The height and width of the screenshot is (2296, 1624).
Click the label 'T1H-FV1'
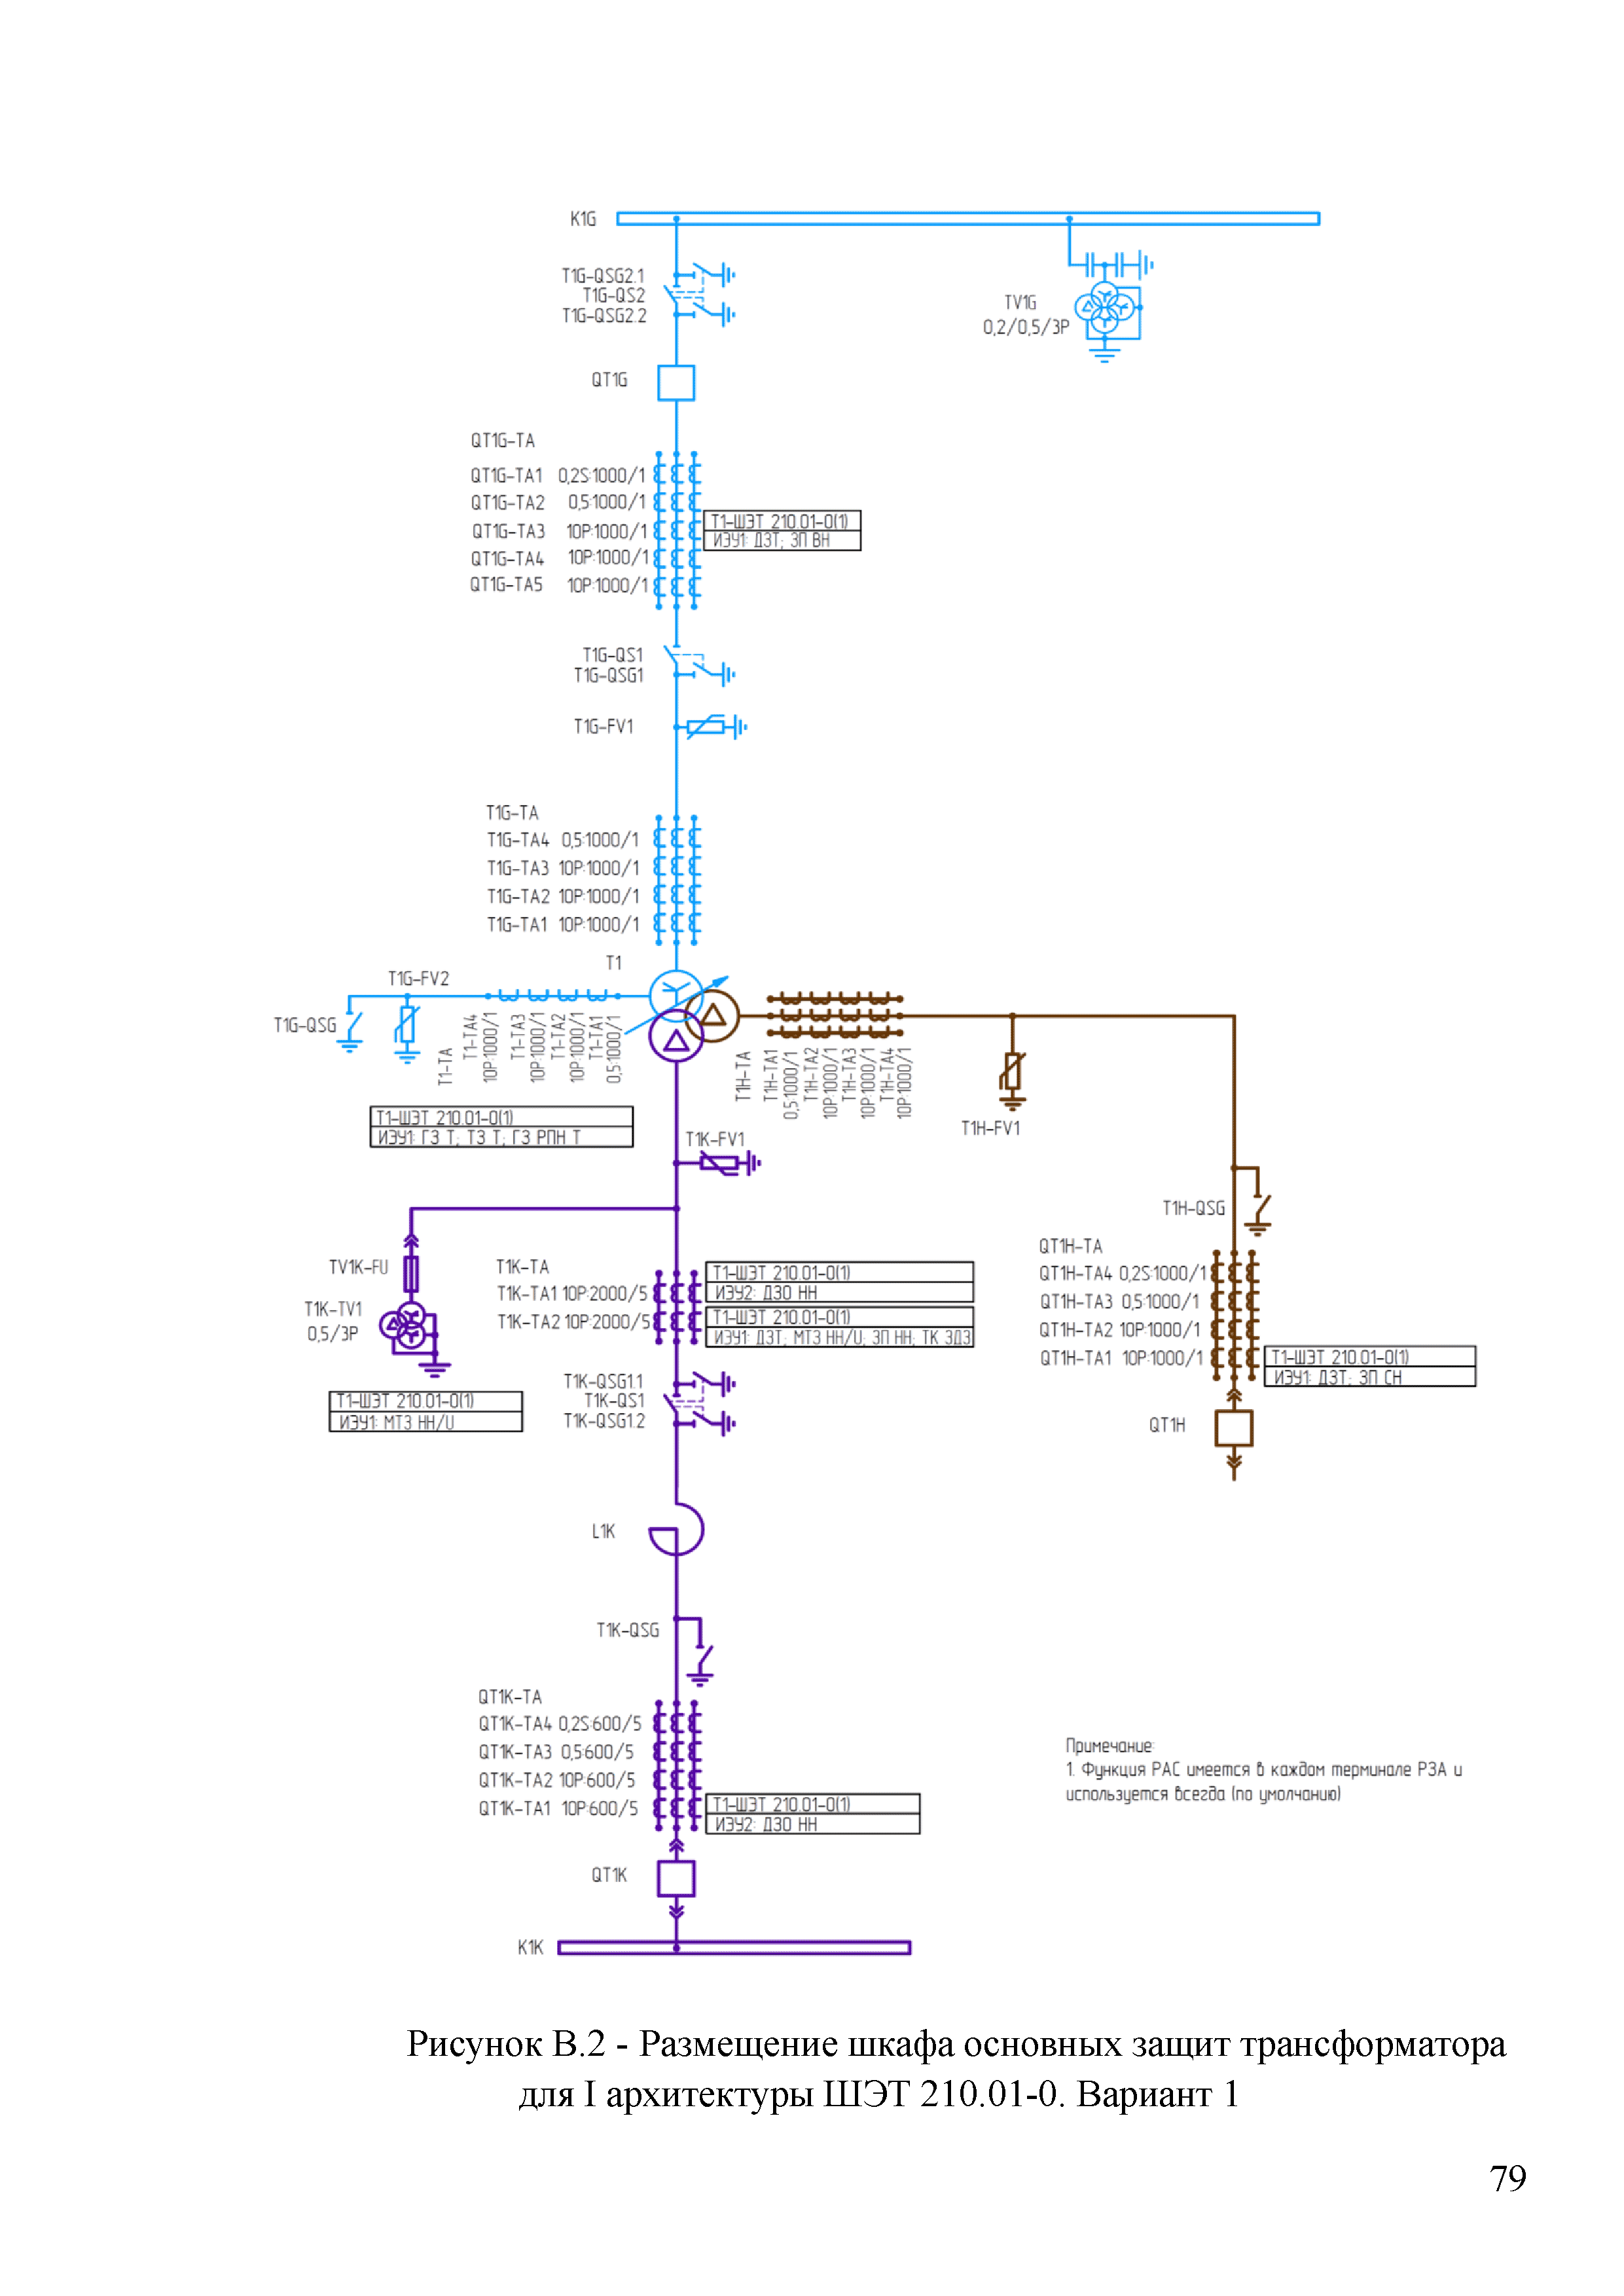click(x=991, y=1128)
